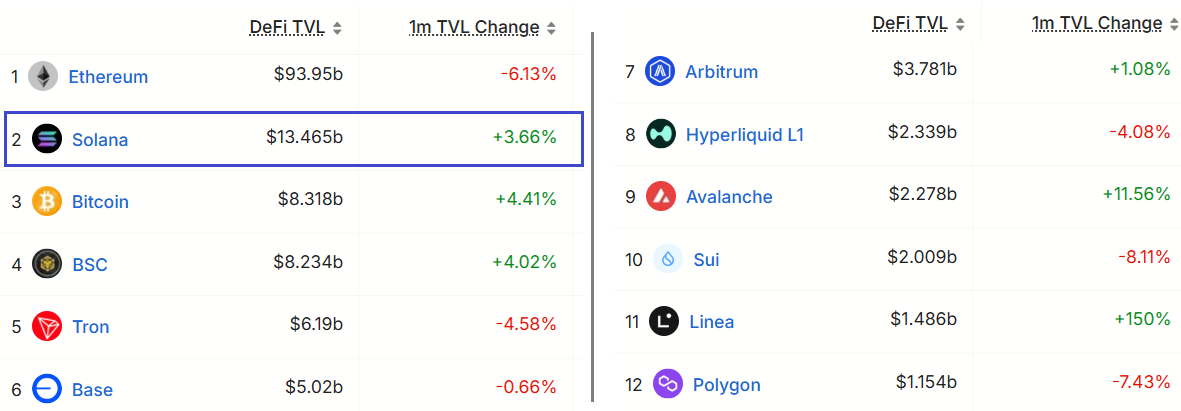The image size is (1181, 411).
Task: Click the Bitcoin logo icon
Action: pos(47,201)
